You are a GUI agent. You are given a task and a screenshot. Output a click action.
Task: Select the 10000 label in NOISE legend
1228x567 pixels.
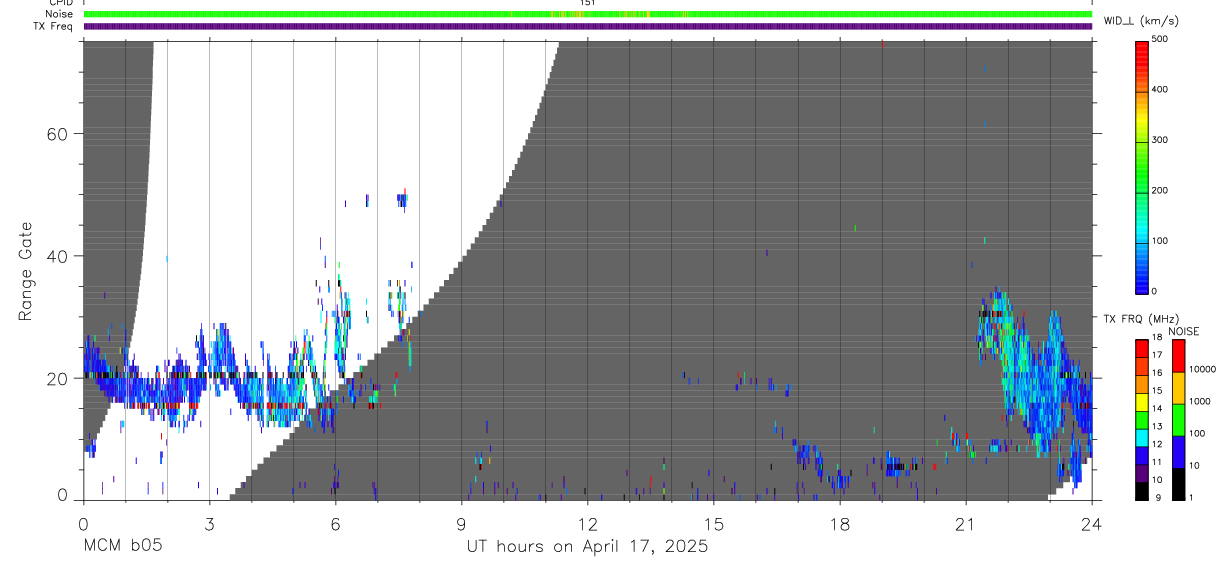click(1204, 369)
